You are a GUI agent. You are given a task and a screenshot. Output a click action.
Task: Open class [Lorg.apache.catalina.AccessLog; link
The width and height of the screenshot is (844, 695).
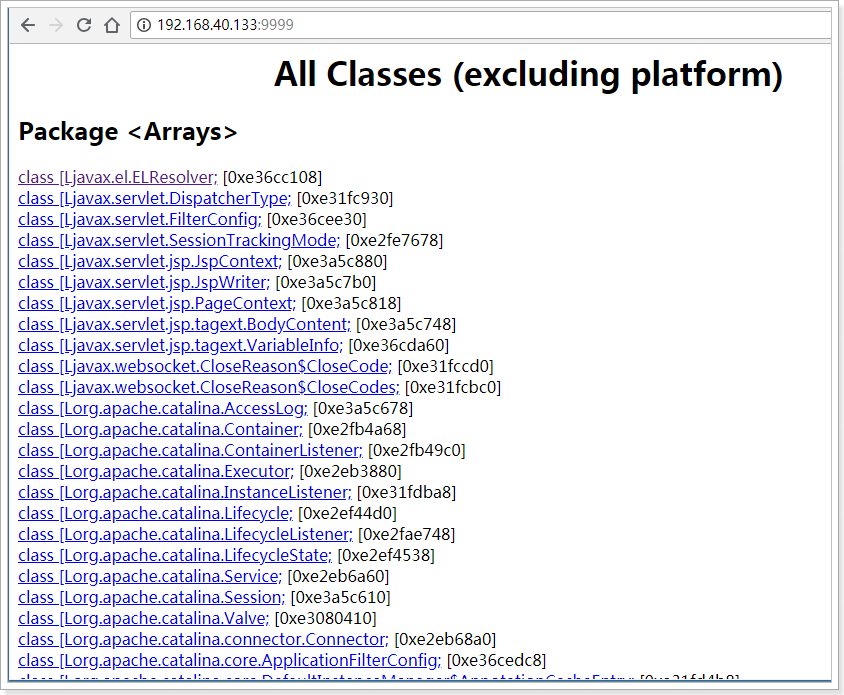pos(163,408)
